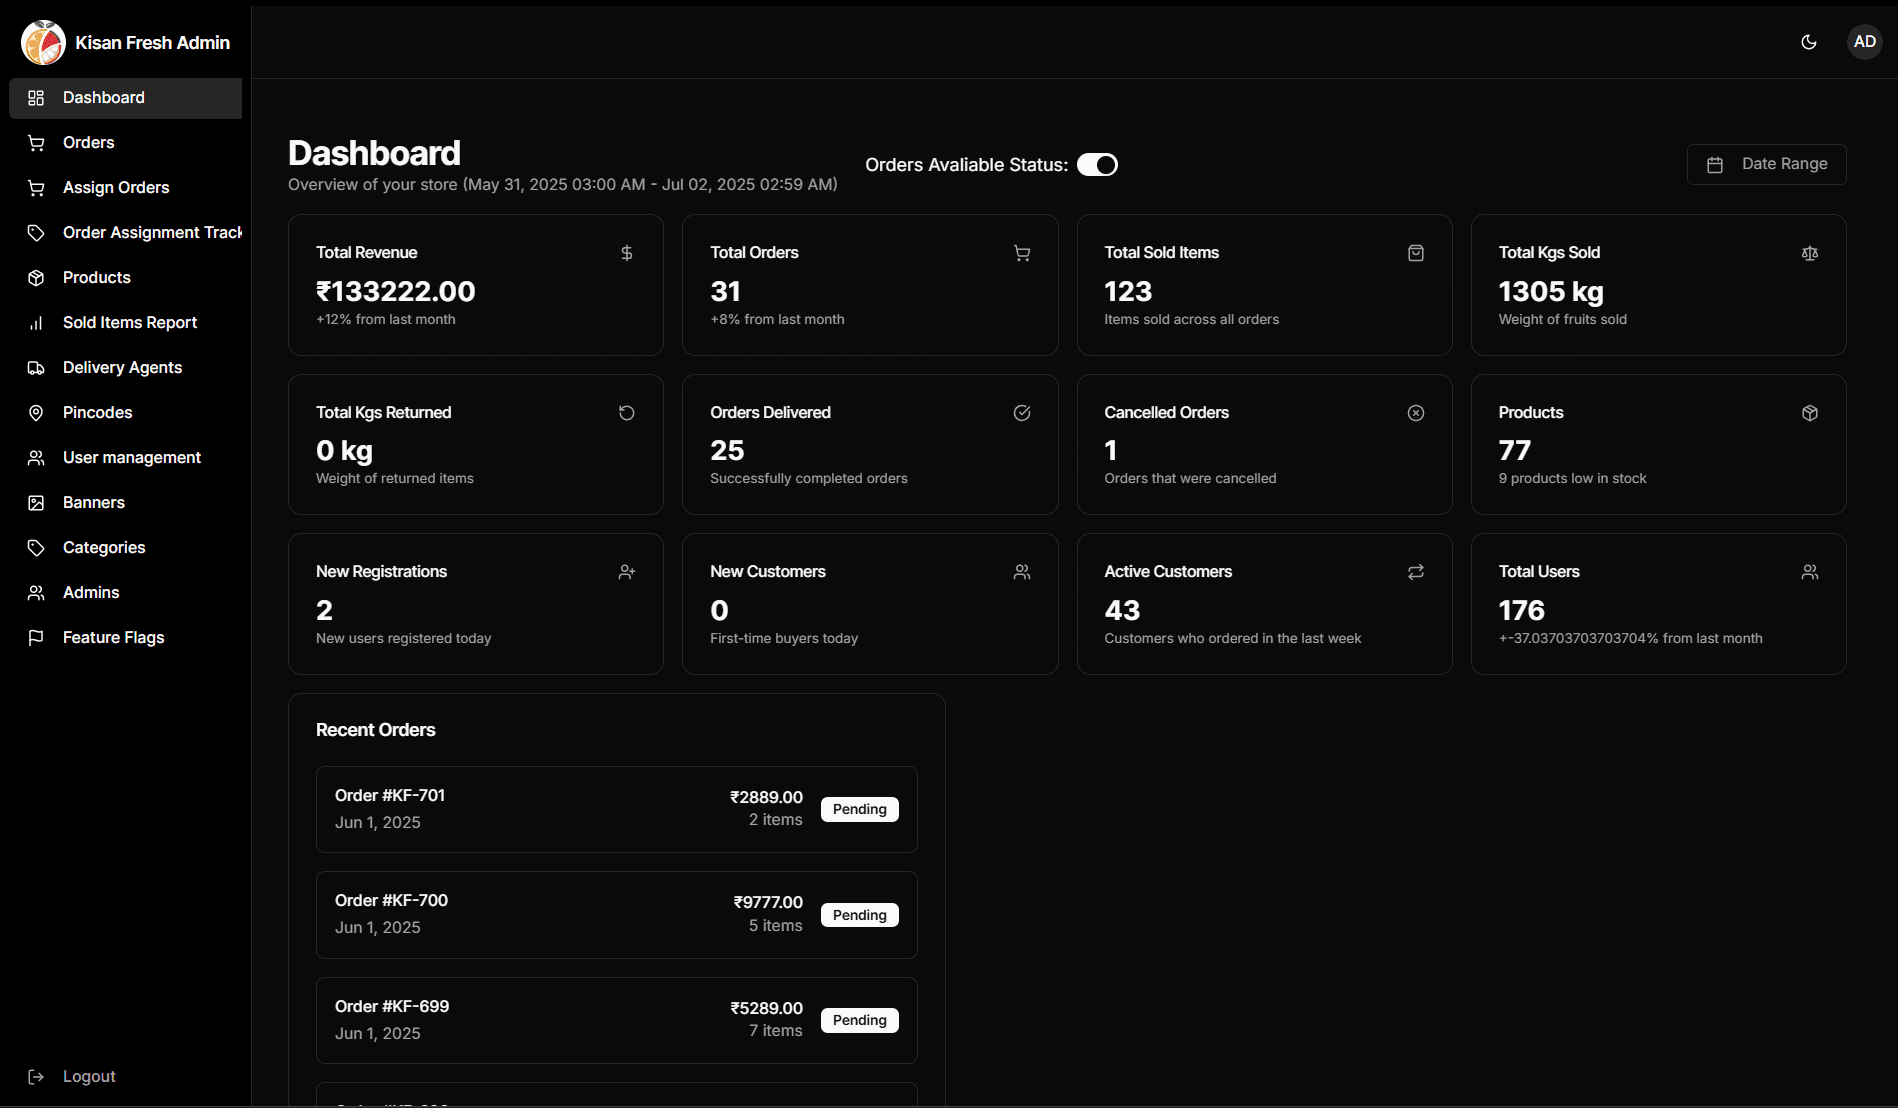Click the ₹5289.00 order amount
Viewport: 1898px width, 1108px height.
767,1008
